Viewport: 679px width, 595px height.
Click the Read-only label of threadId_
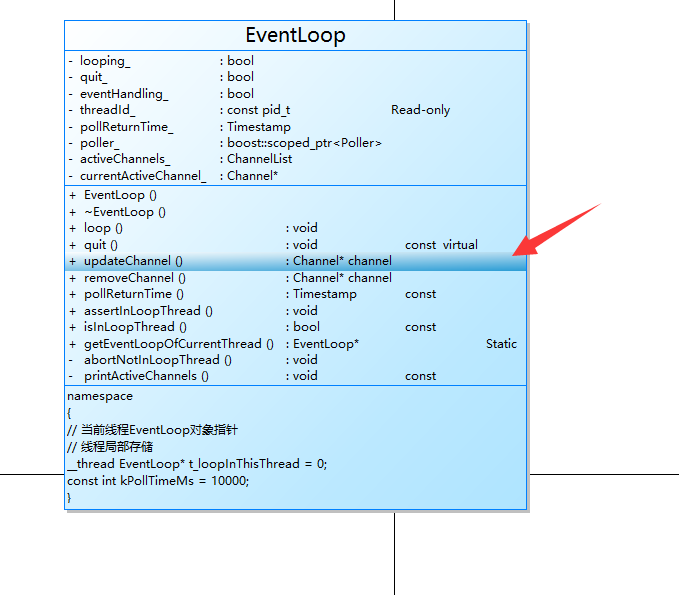pos(420,110)
